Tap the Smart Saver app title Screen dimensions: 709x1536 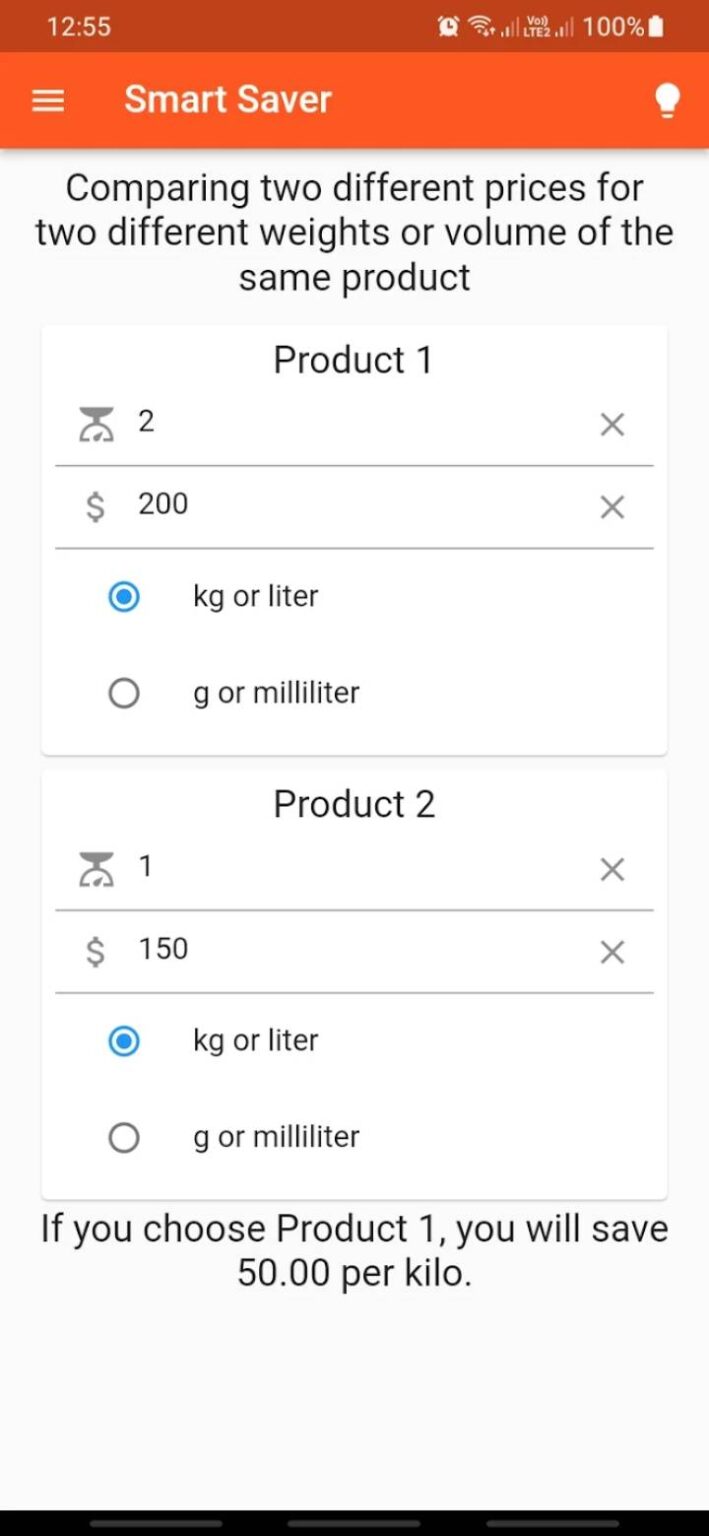(227, 100)
